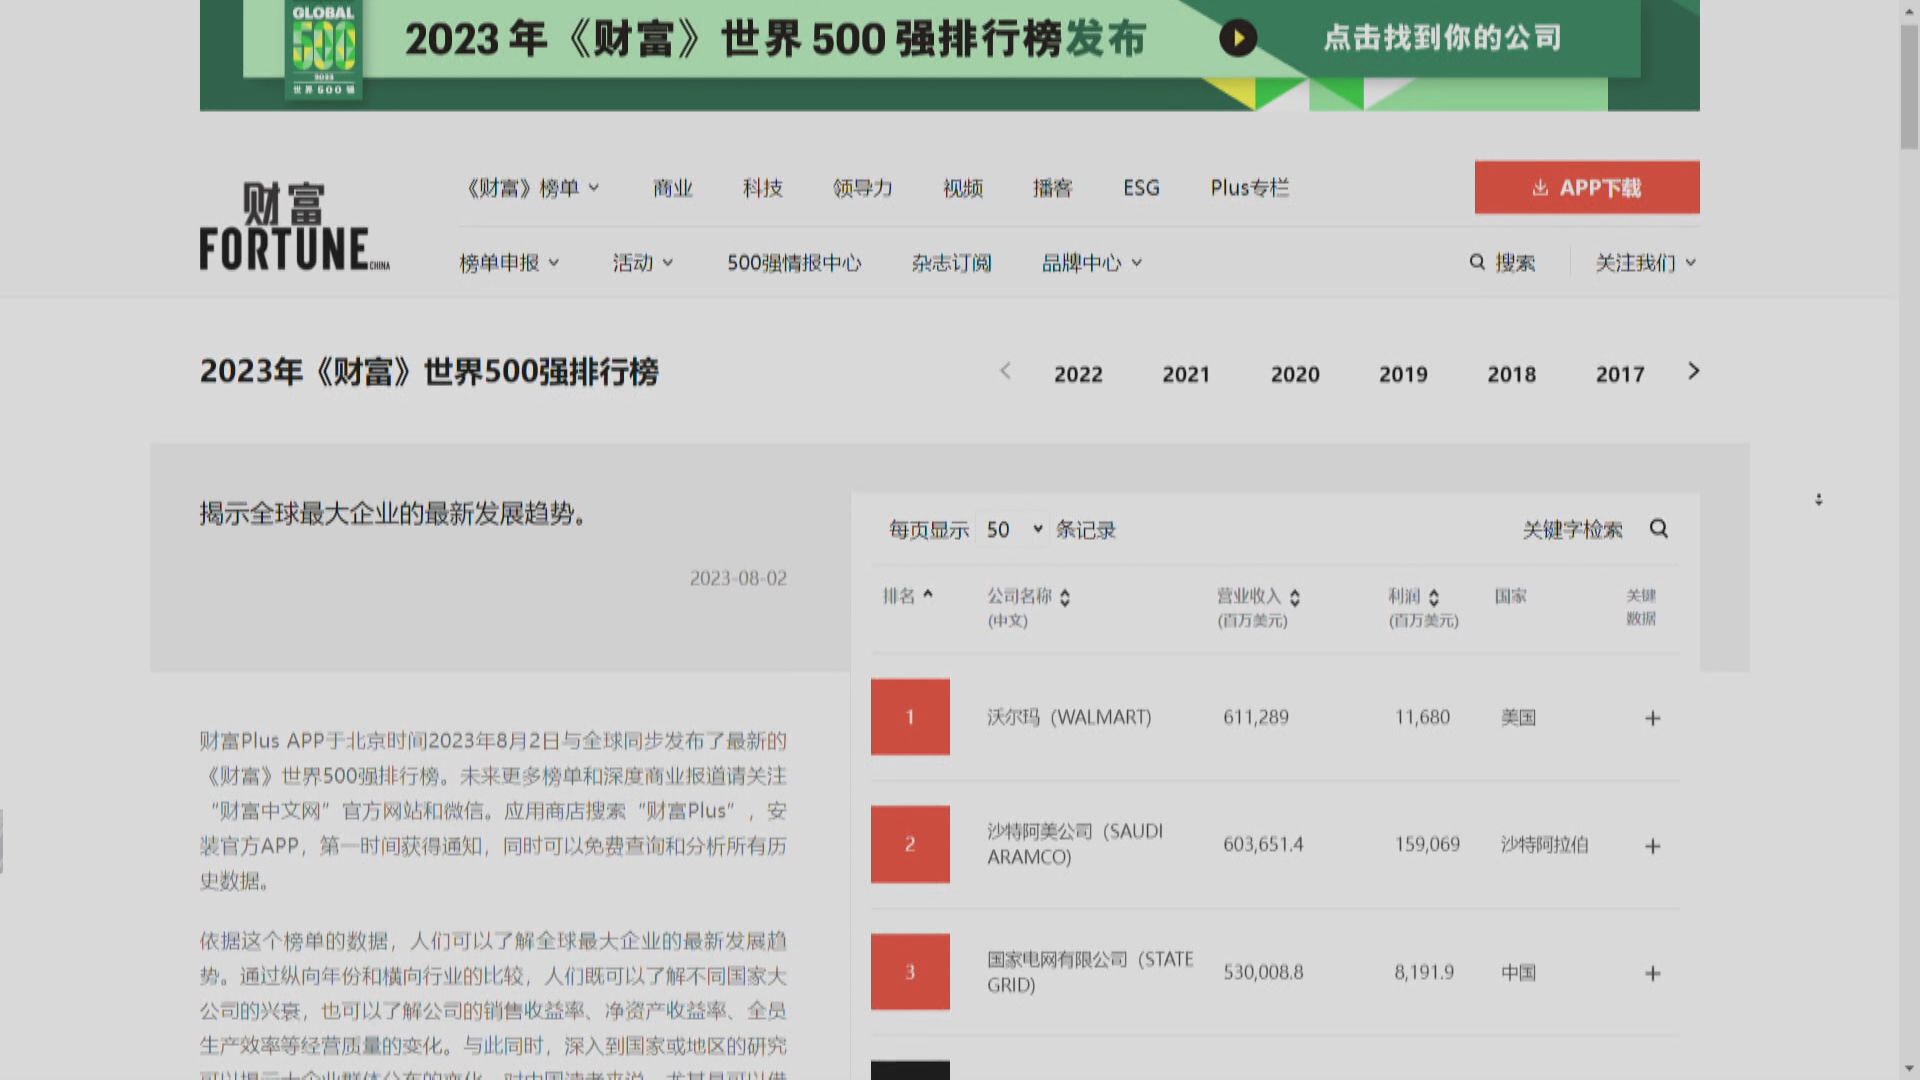This screenshot has width=1920, height=1080.
Task: Open the 《财富》榜单 dropdown menu
Action: coord(533,188)
